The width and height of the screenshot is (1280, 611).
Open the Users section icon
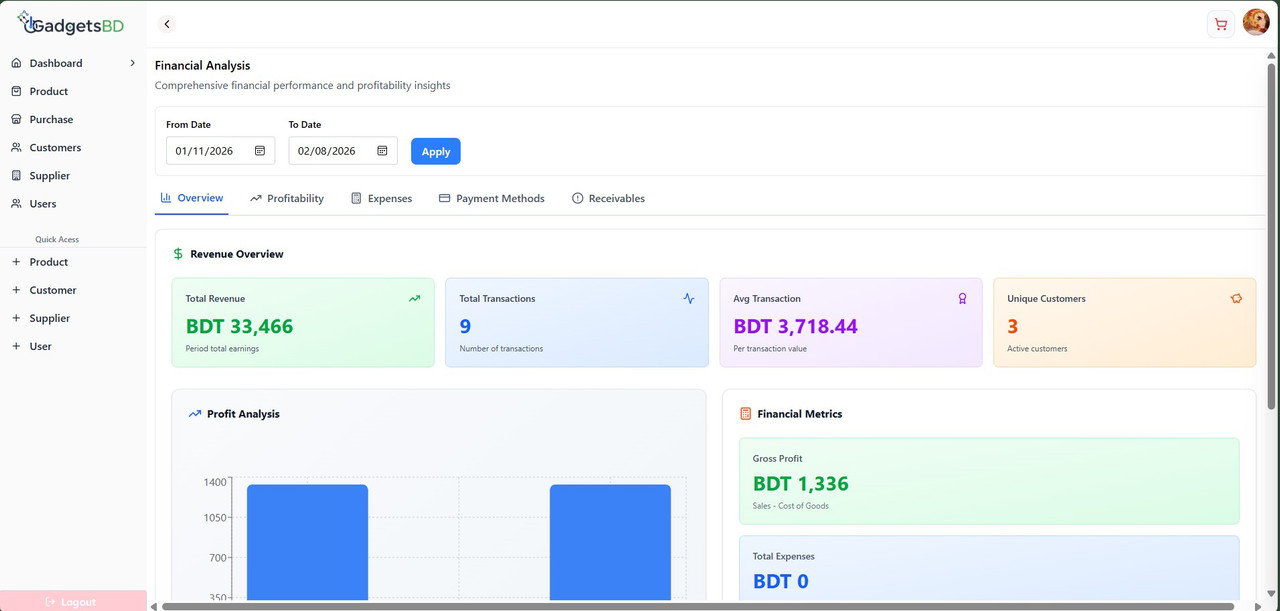coord(16,203)
